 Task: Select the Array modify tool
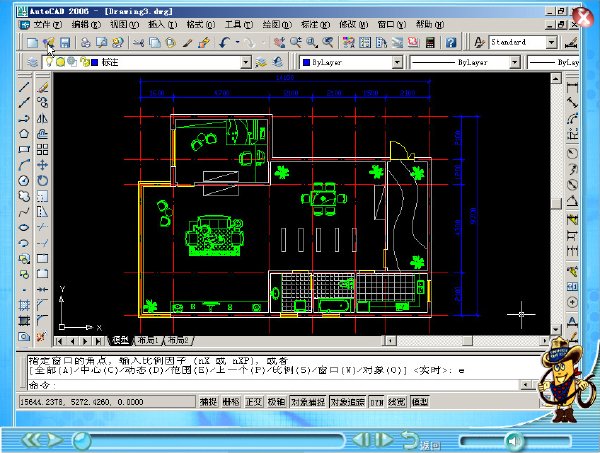point(42,149)
